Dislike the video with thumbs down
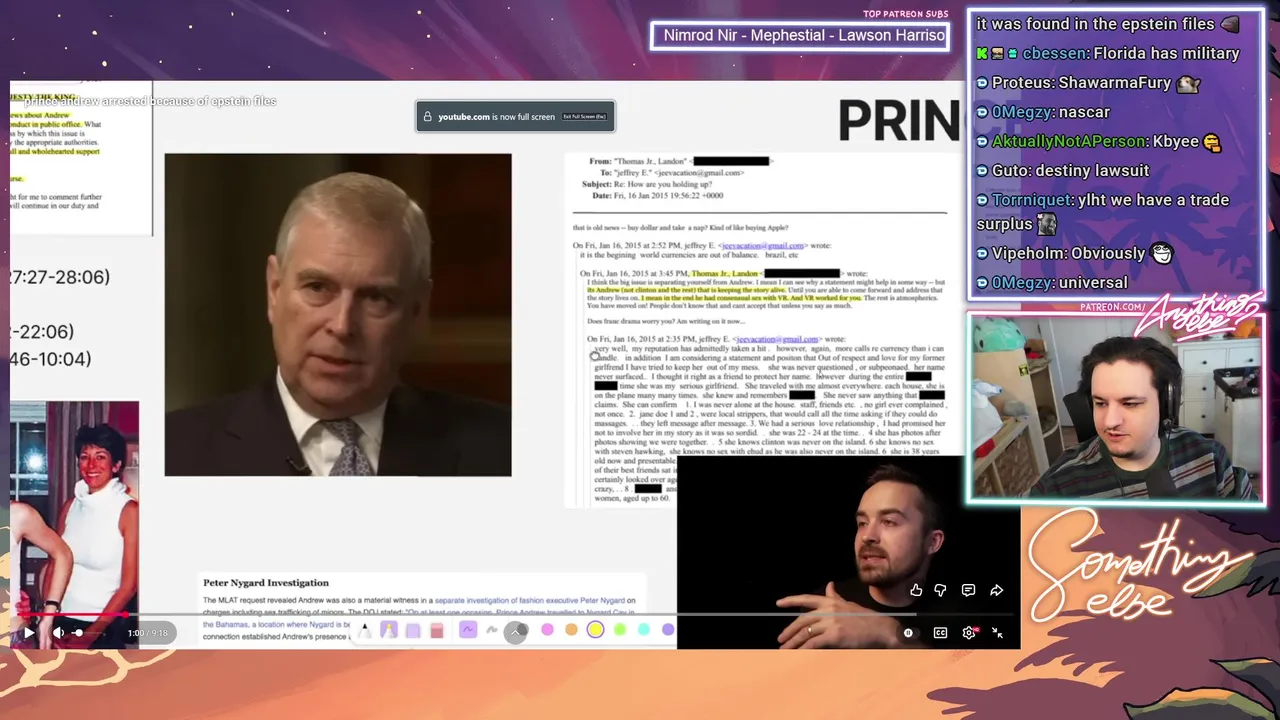The image size is (1280, 720). click(x=940, y=590)
